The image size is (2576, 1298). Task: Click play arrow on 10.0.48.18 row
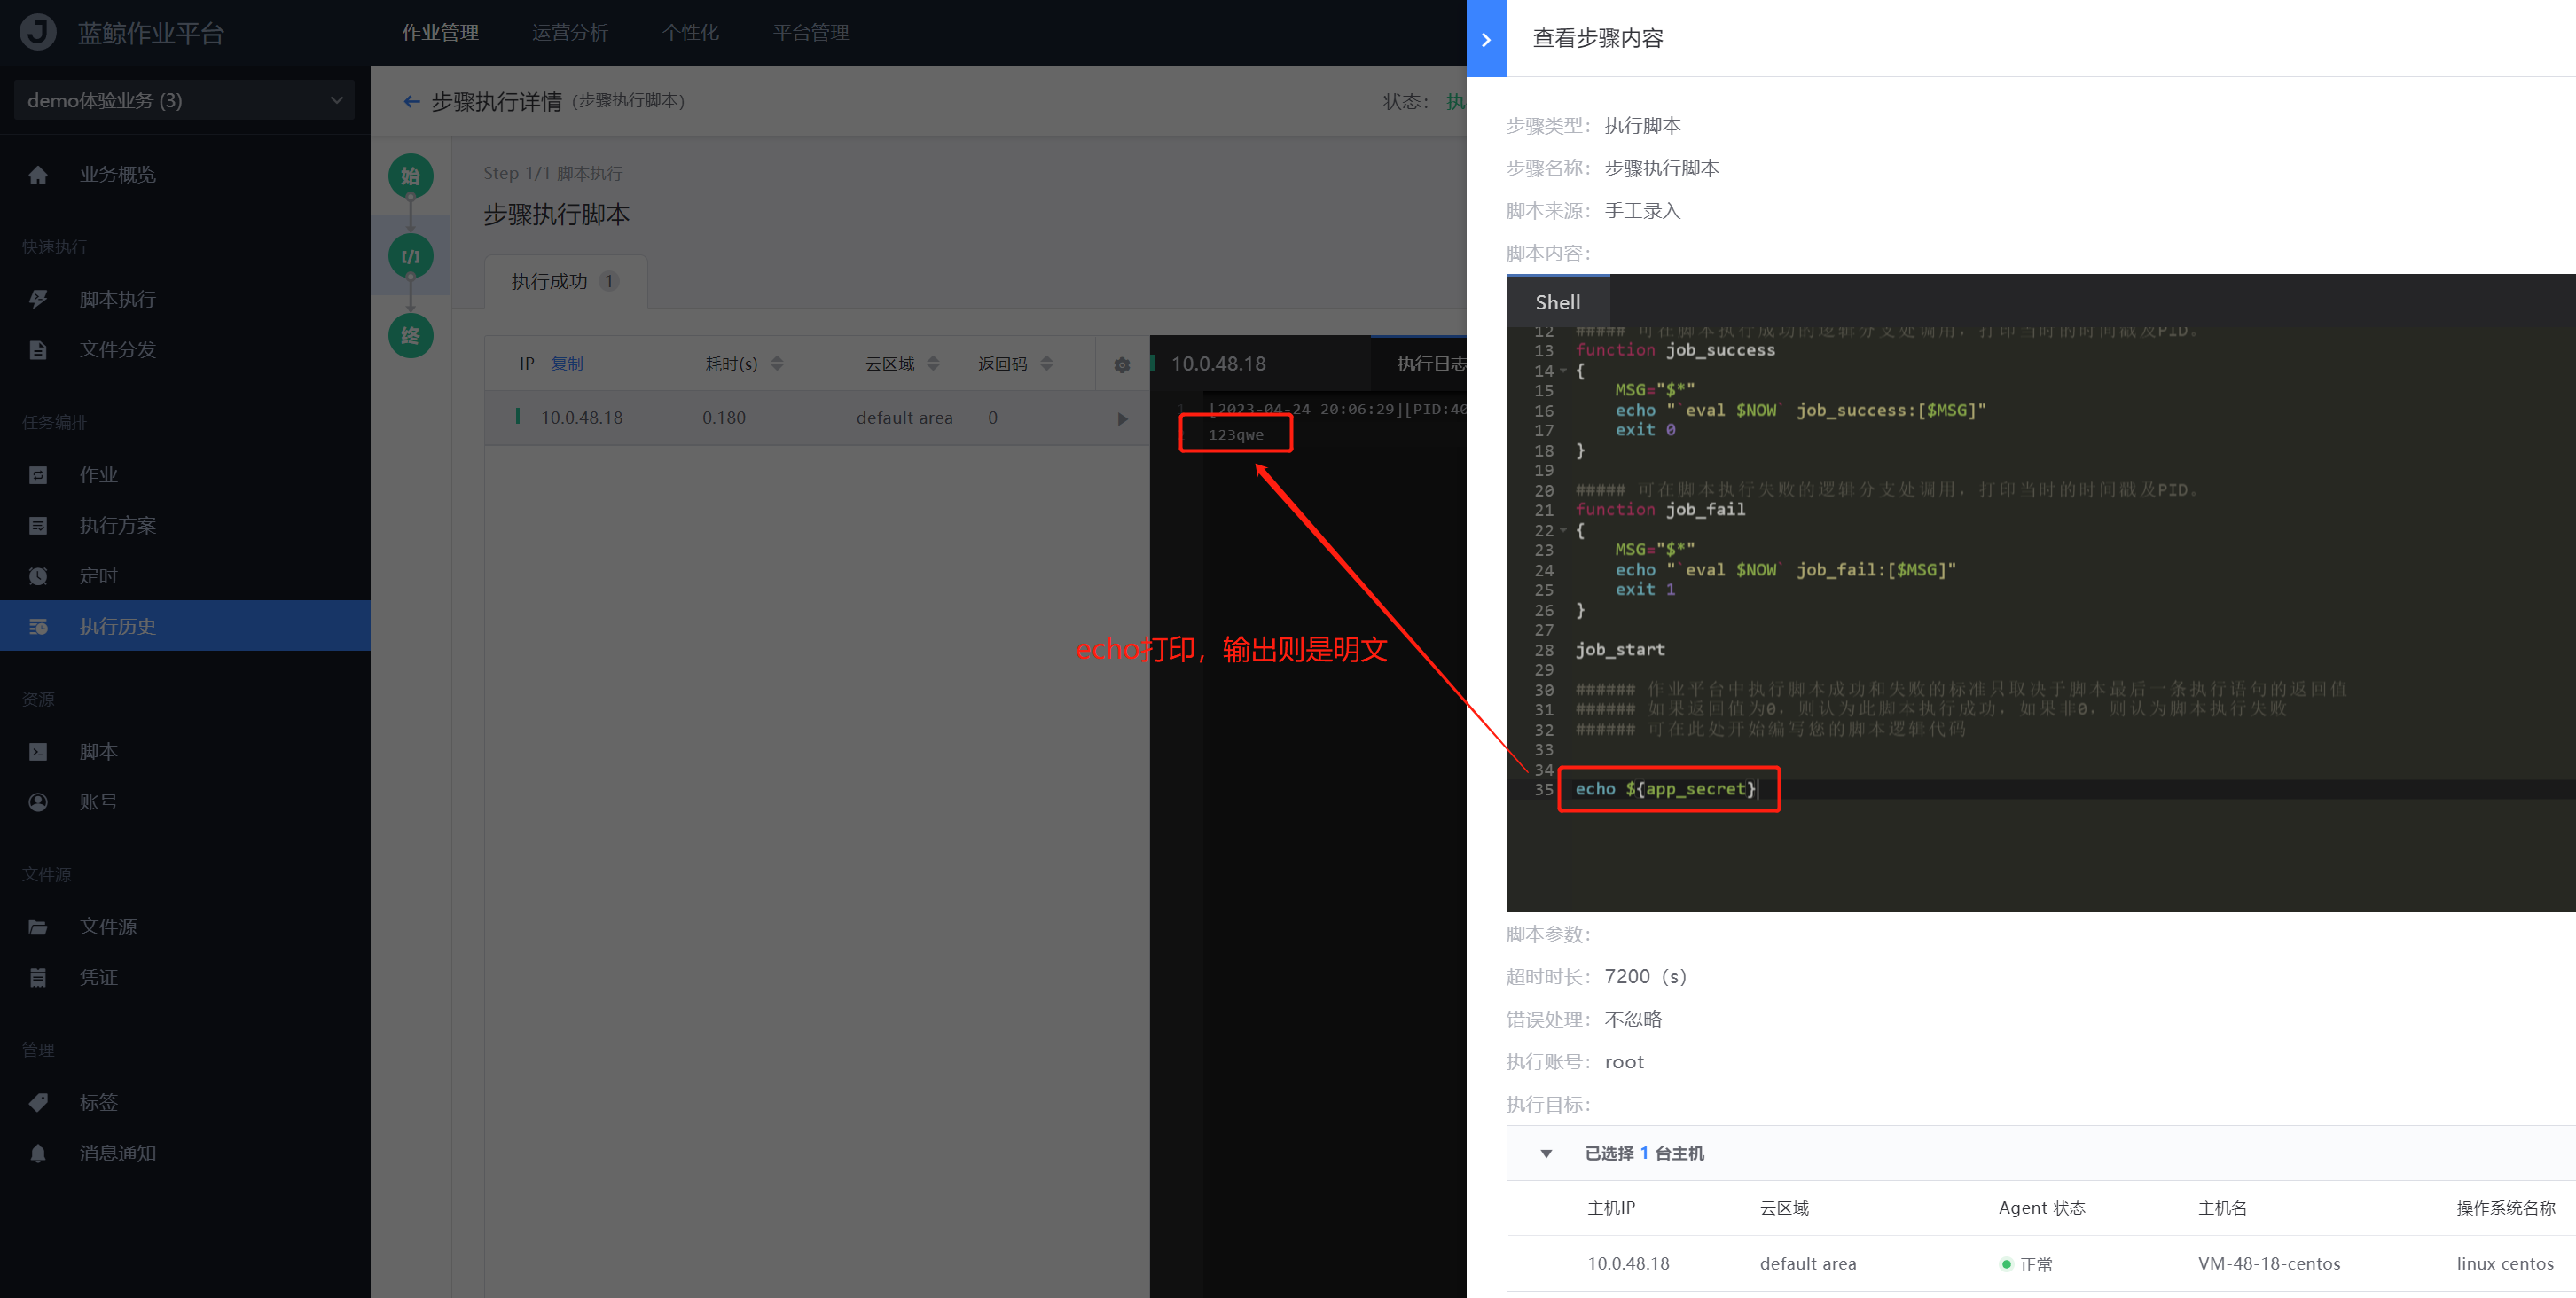coord(1122,419)
